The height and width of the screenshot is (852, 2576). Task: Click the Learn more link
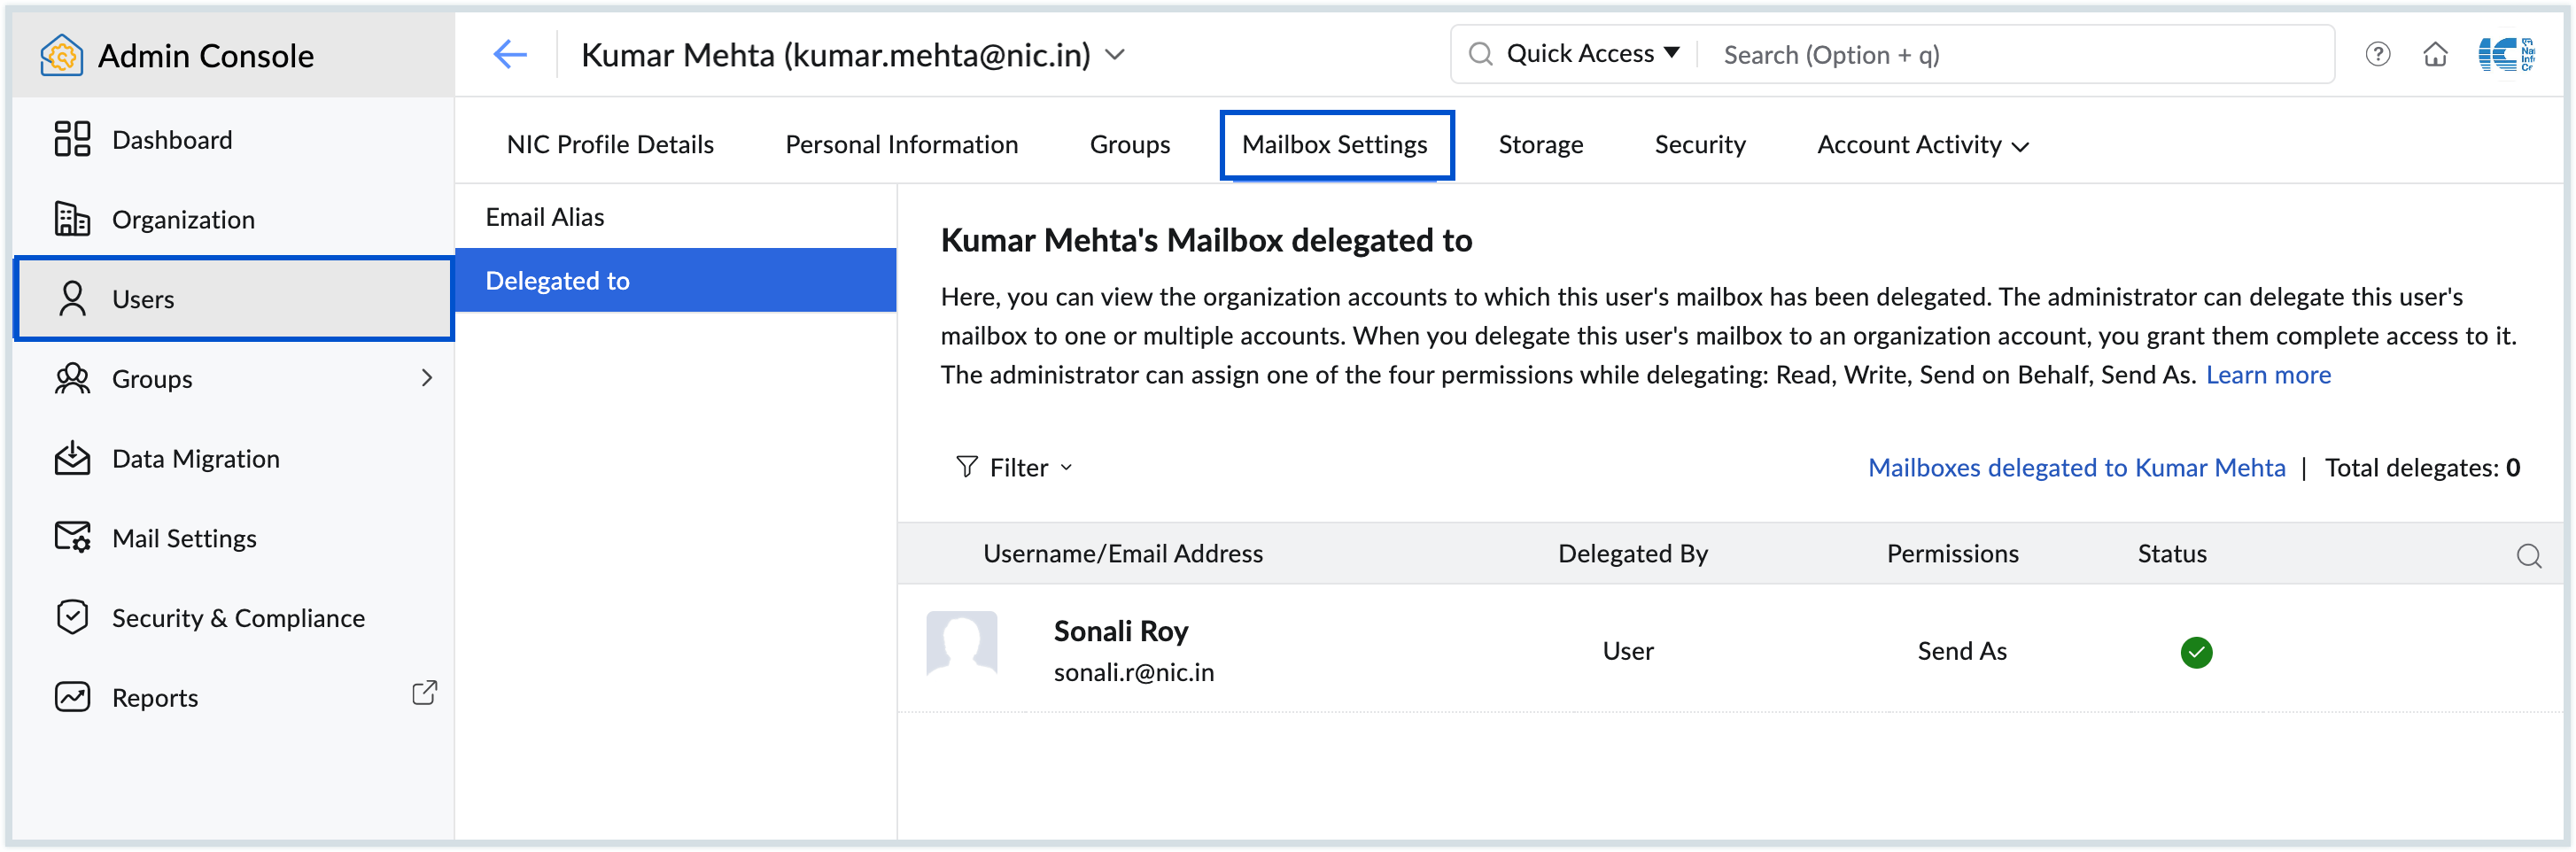pyautogui.click(x=2267, y=375)
